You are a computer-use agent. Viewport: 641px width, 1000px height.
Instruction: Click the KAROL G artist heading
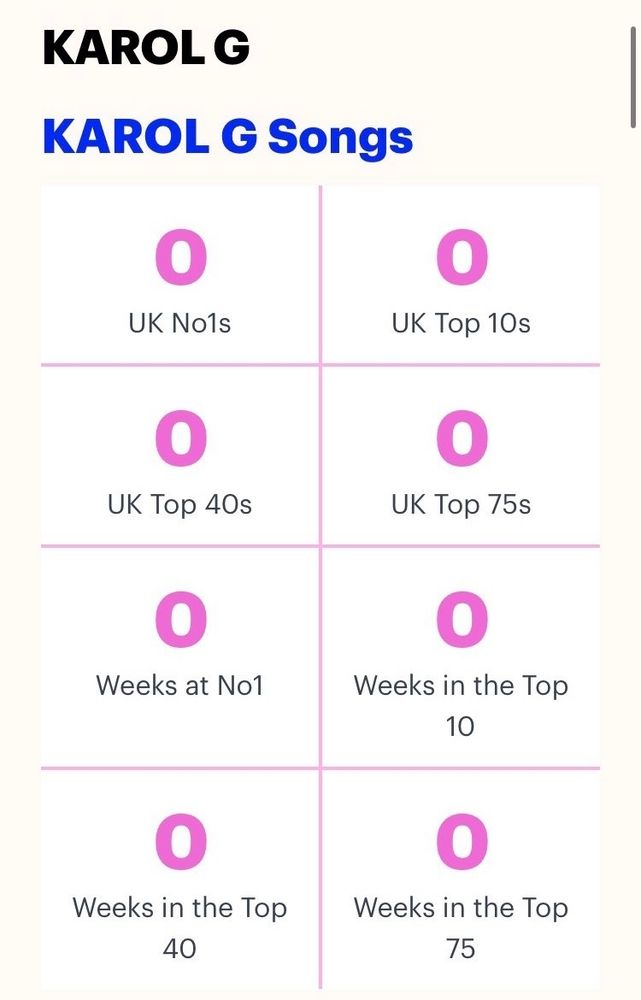point(146,48)
